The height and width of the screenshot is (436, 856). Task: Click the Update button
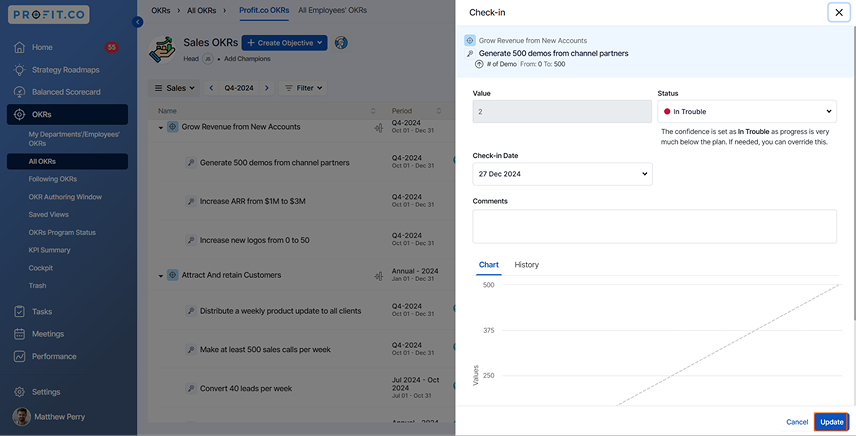(831, 422)
